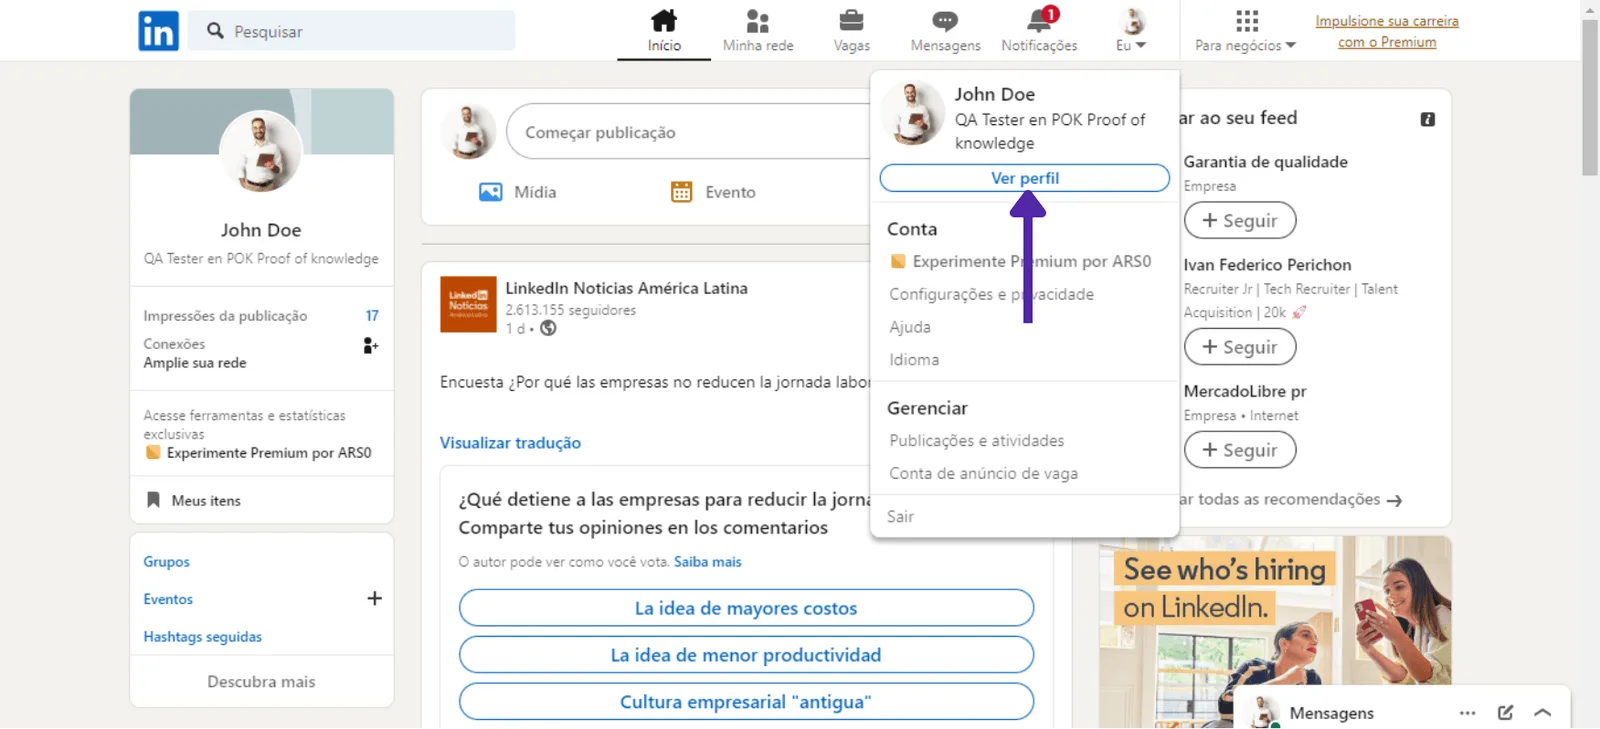
Task: Click the add connections person icon
Action: tap(370, 346)
